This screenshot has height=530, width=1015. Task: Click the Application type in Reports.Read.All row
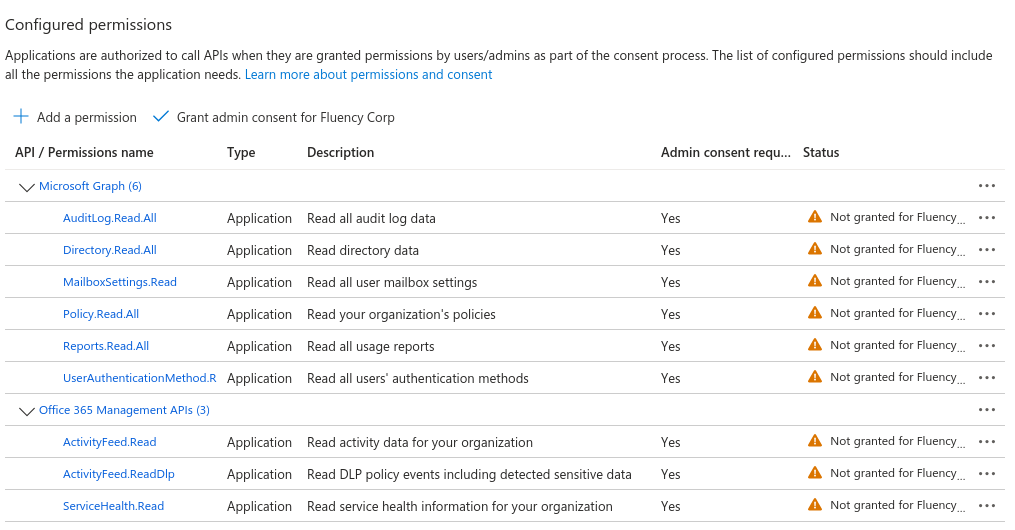pos(259,347)
